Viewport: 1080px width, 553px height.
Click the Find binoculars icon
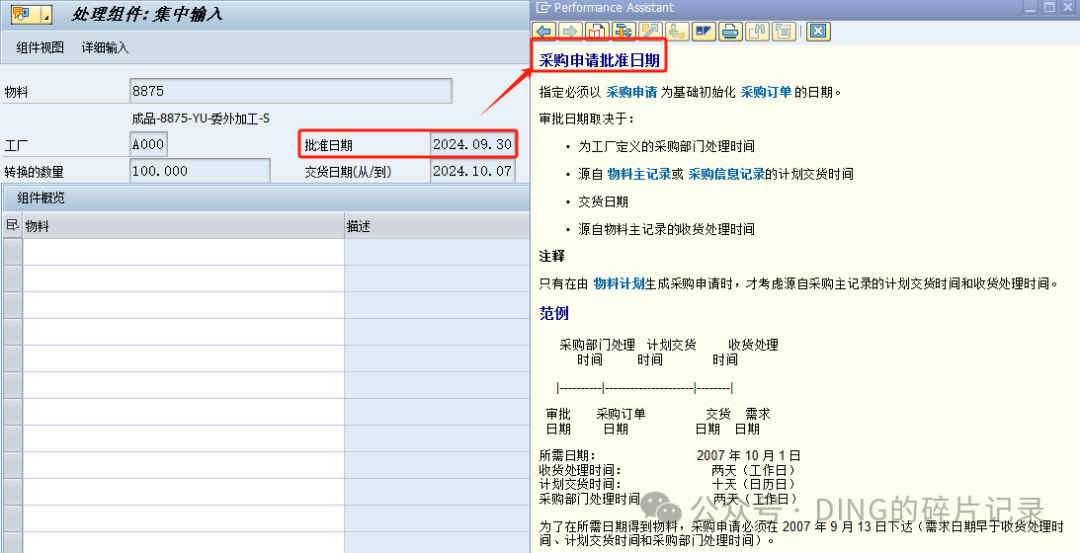coord(758,32)
